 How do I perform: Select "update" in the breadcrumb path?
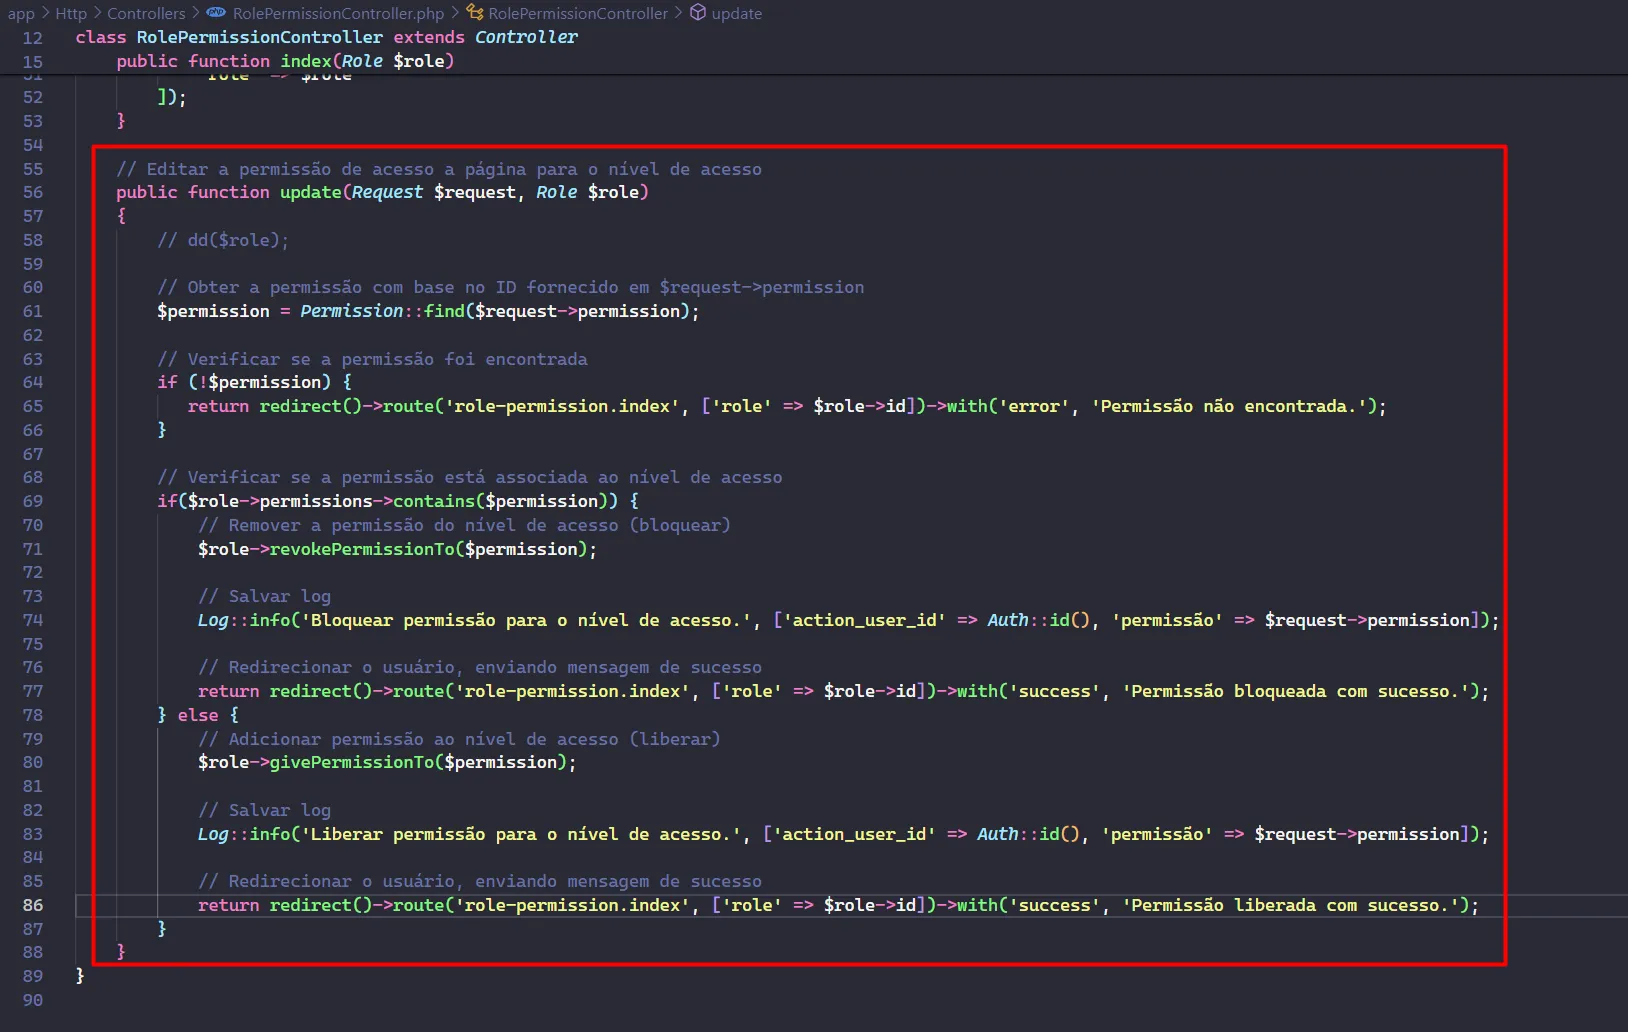(737, 13)
